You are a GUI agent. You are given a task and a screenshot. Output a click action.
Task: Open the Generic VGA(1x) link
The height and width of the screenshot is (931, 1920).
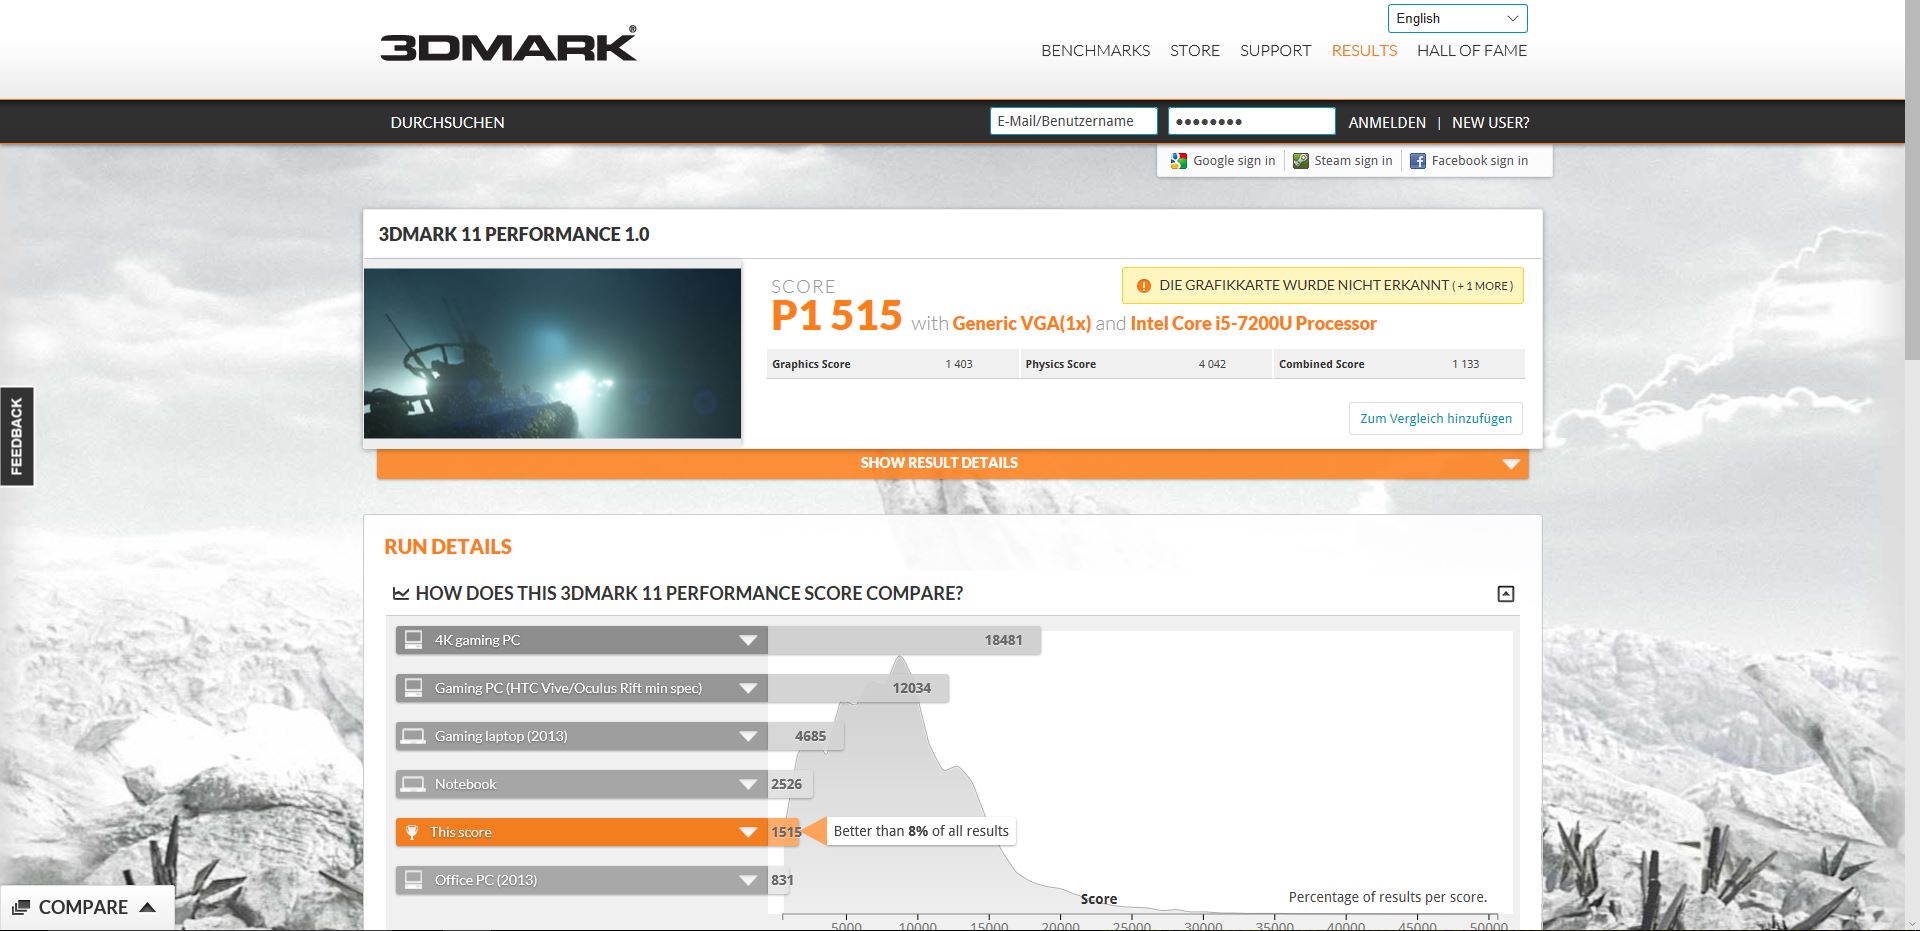1021,323
